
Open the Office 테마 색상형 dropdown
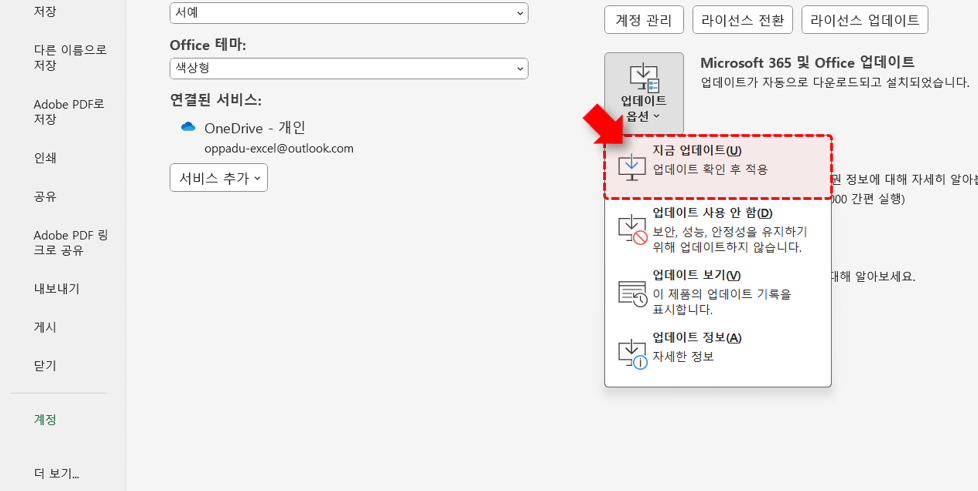click(349, 69)
